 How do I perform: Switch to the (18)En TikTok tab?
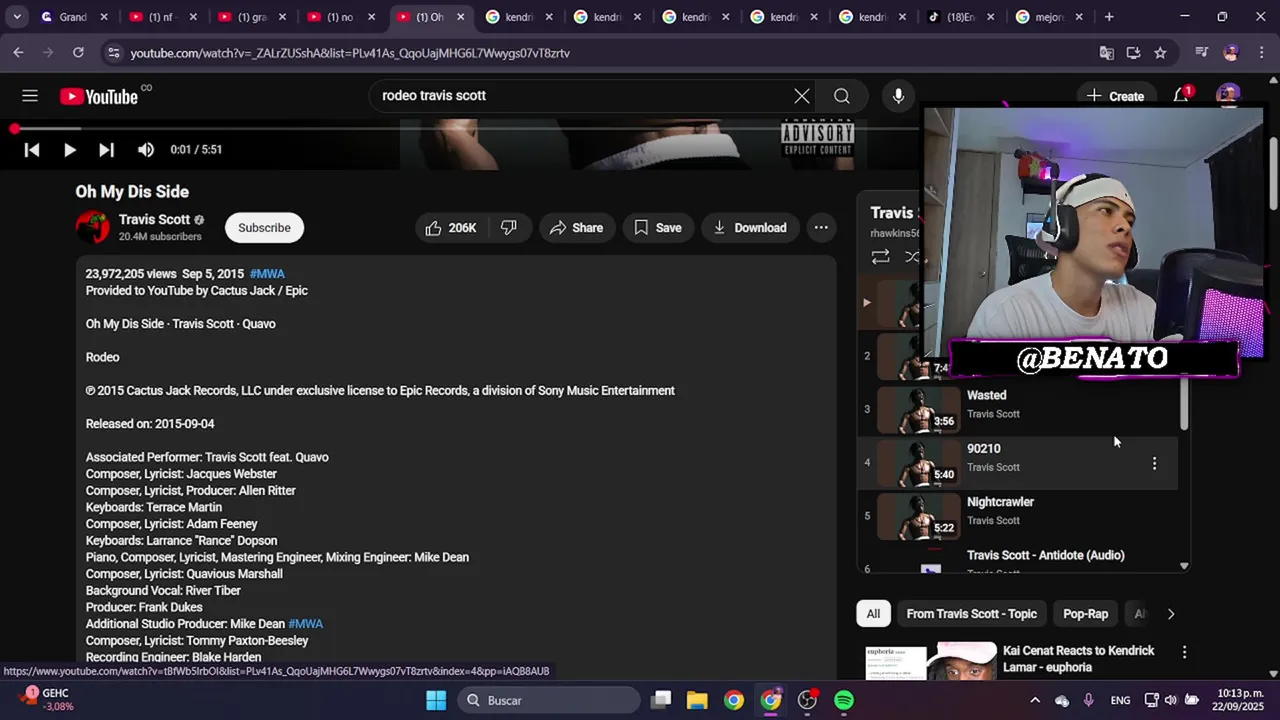961,17
